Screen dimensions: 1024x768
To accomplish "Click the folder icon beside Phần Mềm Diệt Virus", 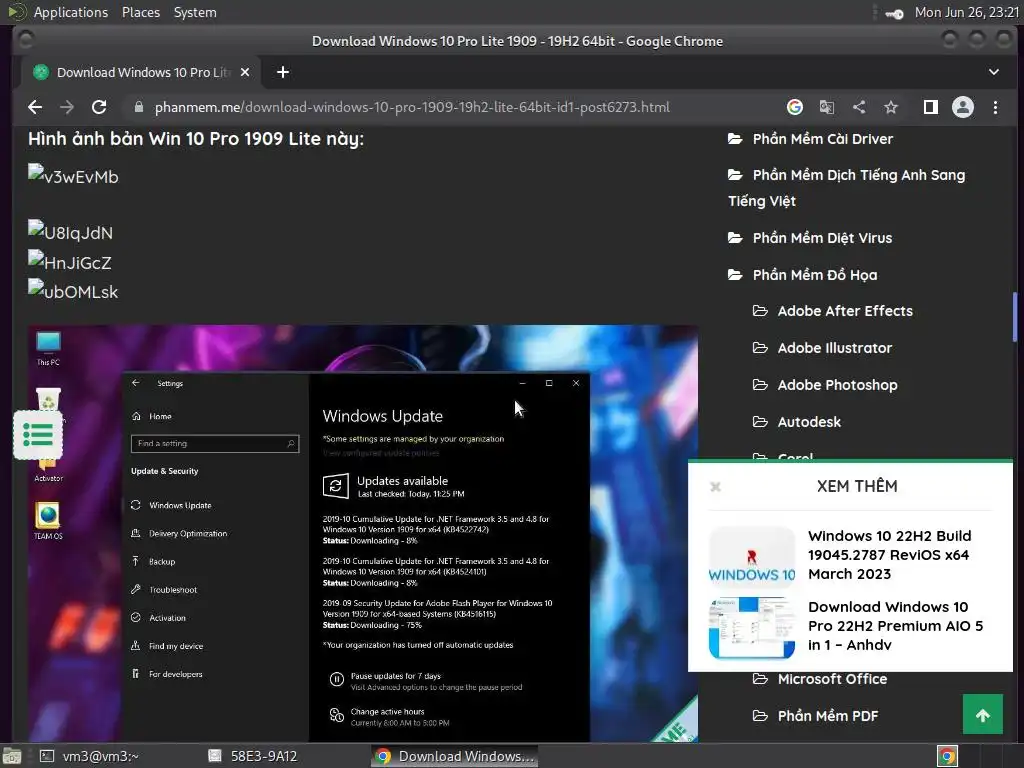I will tap(735, 238).
